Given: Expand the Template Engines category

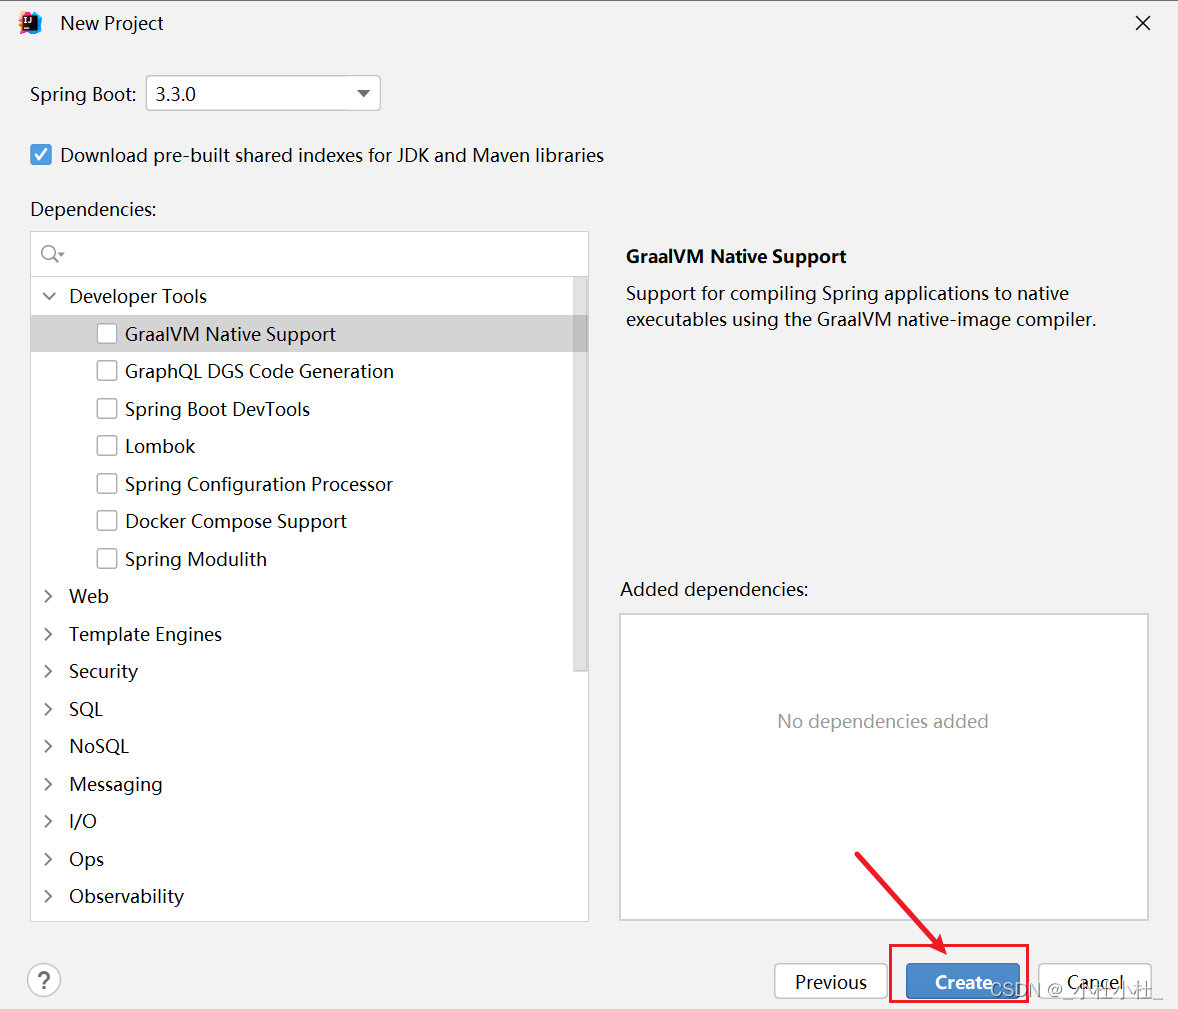Looking at the screenshot, I should (49, 633).
